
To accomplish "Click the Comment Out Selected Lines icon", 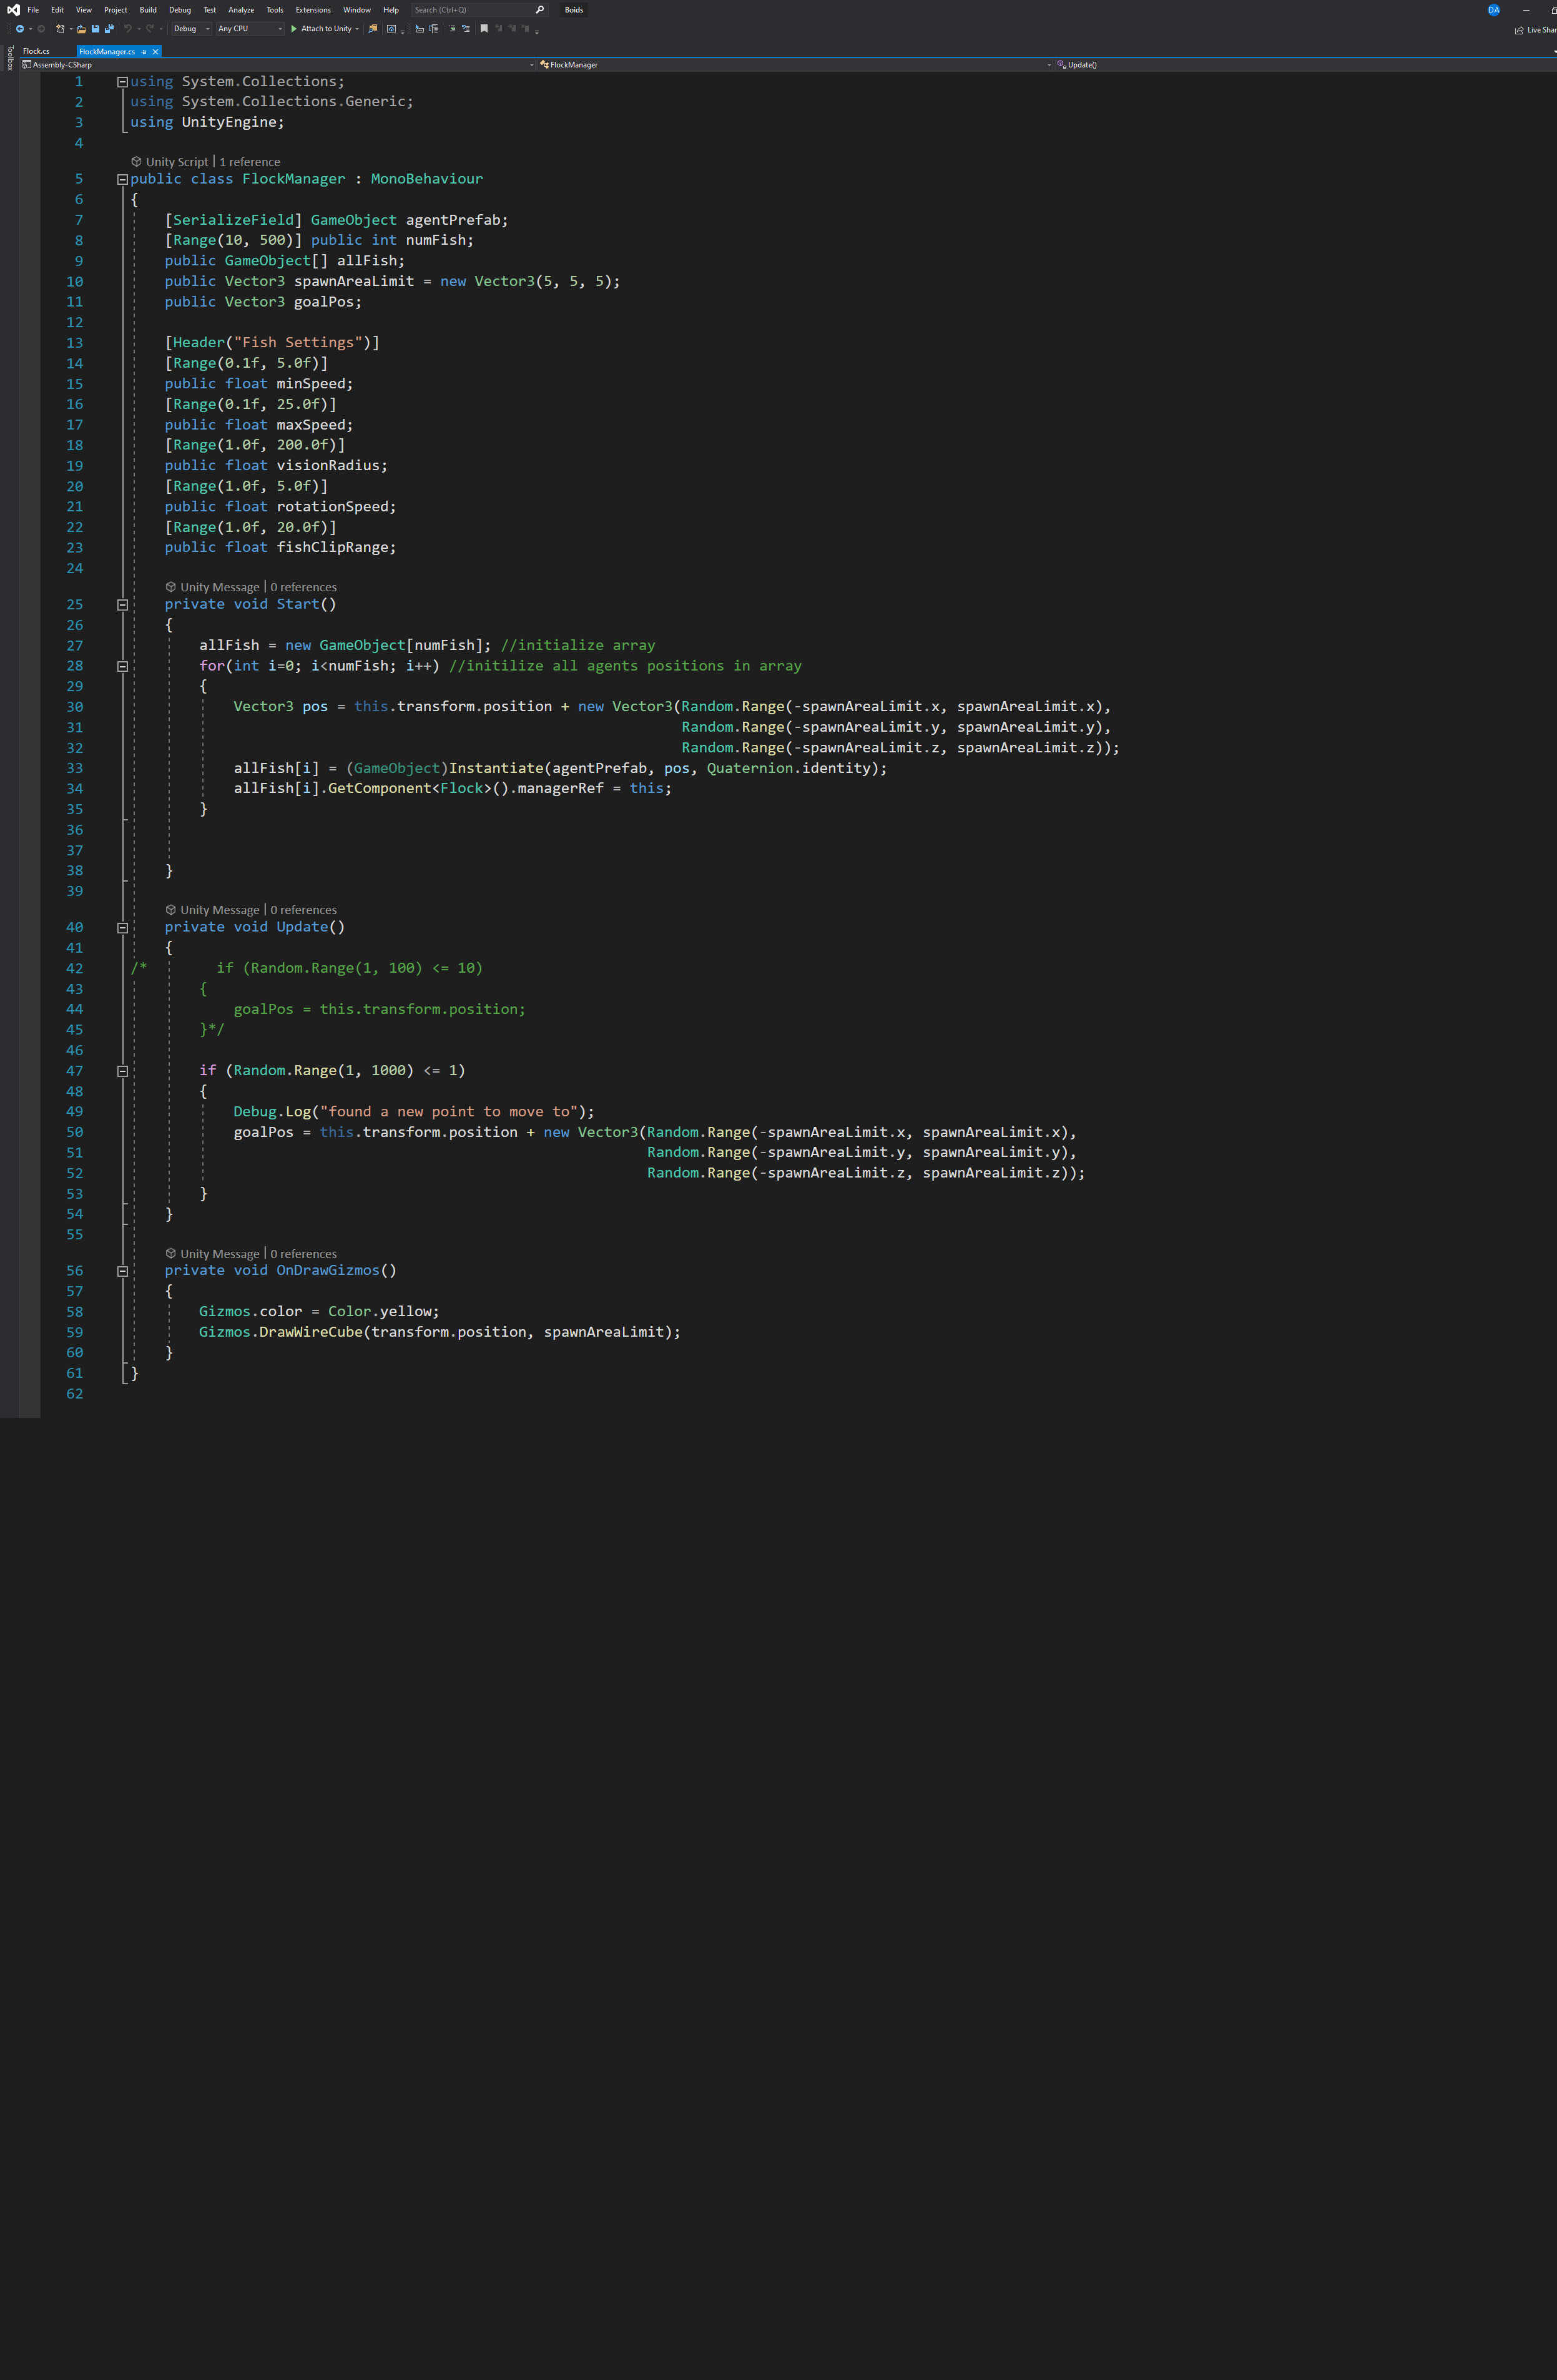I will click(x=452, y=29).
